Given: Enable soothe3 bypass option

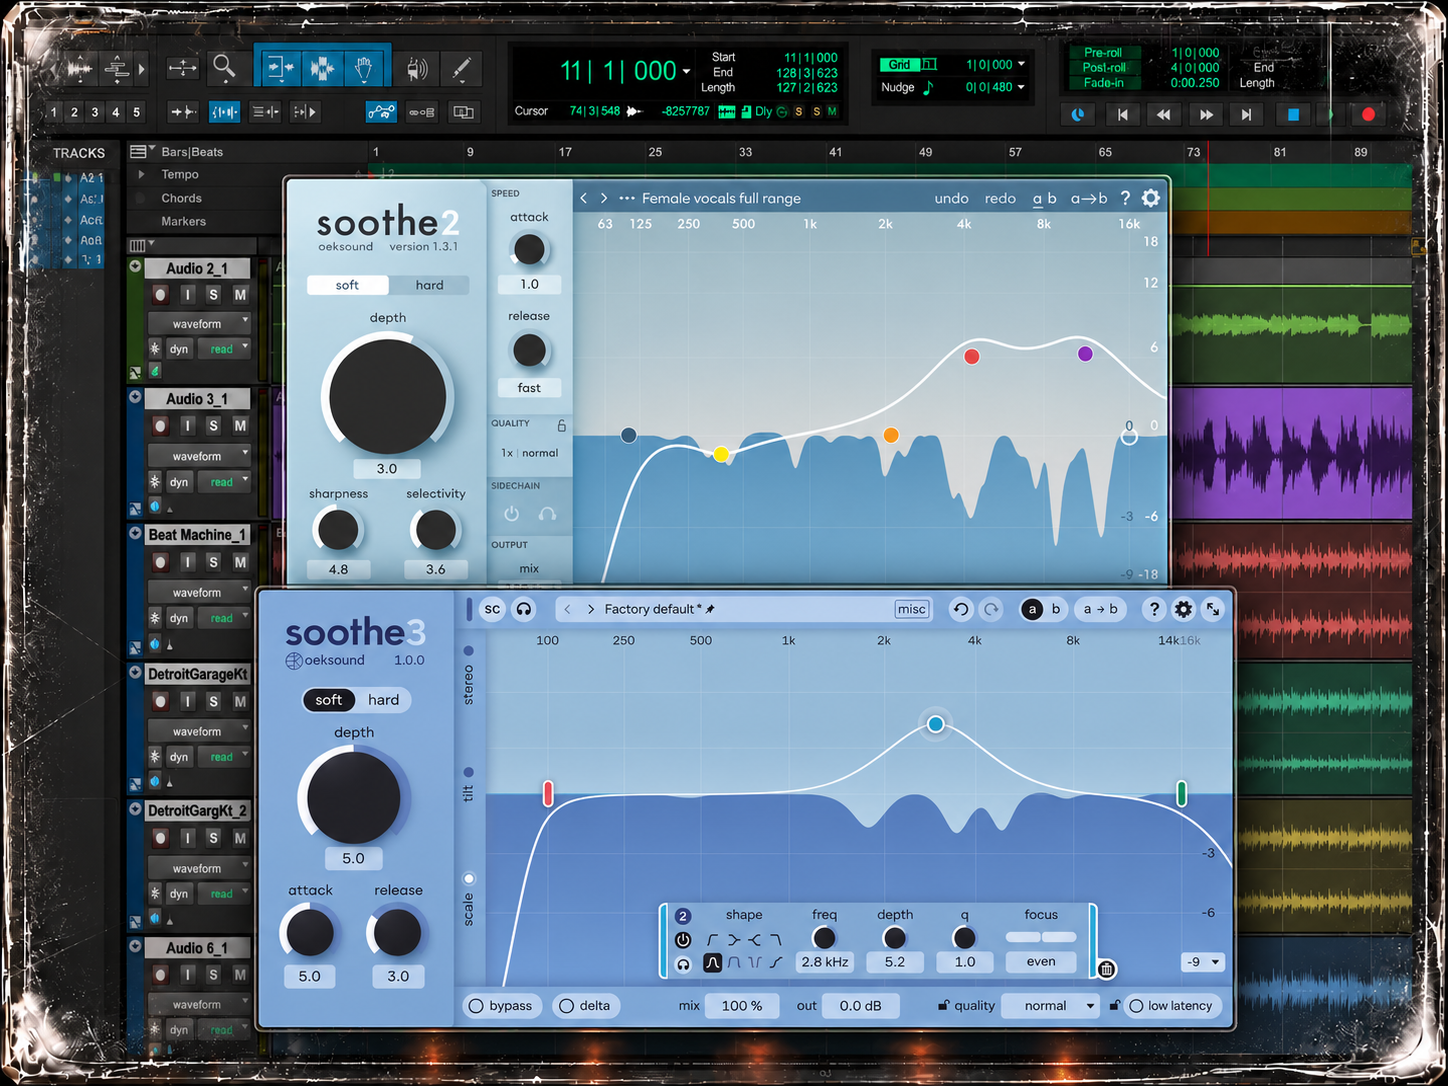Looking at the screenshot, I should click(501, 1005).
